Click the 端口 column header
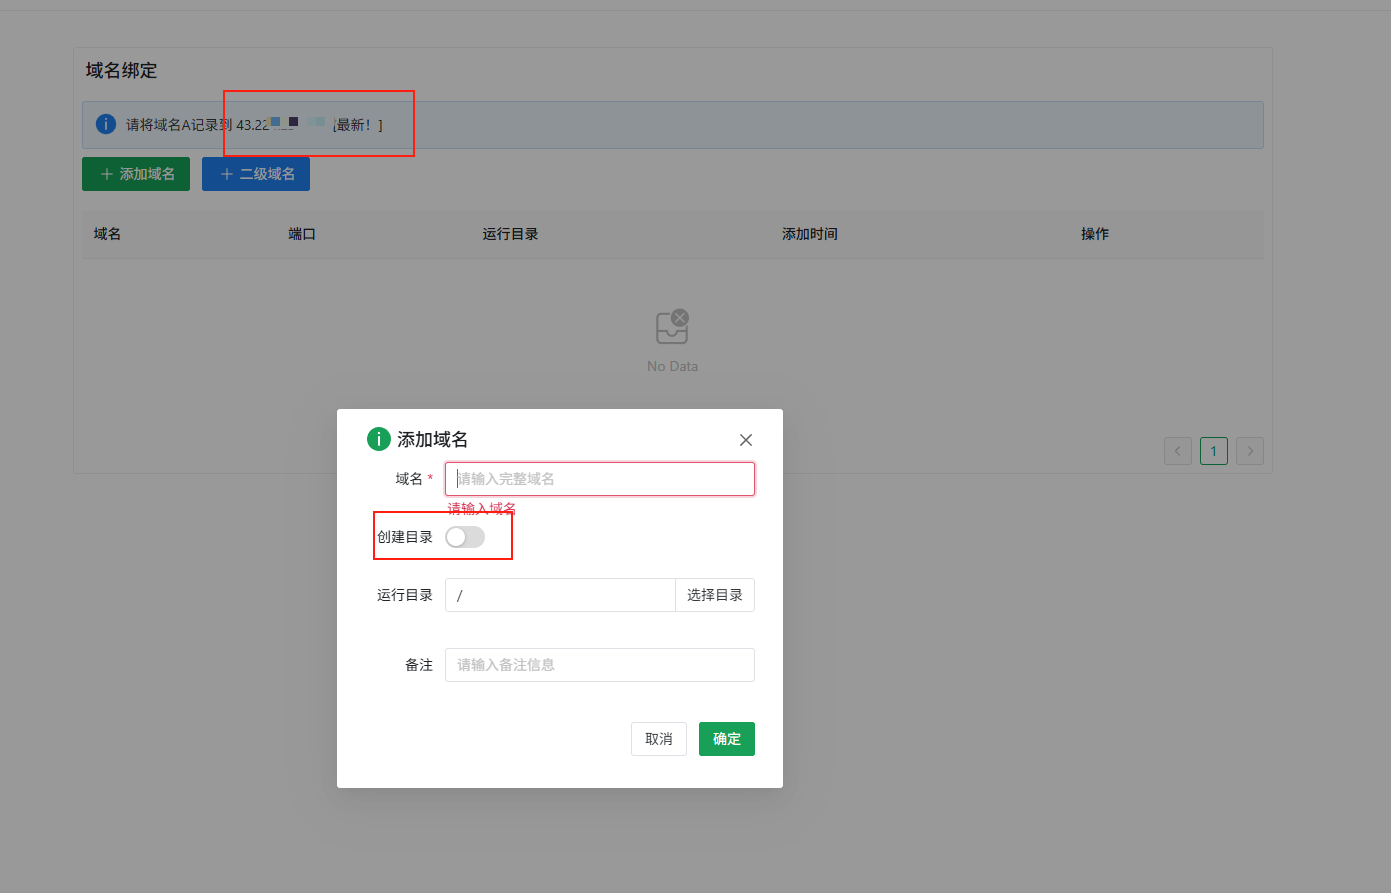The width and height of the screenshot is (1391, 893). point(302,234)
